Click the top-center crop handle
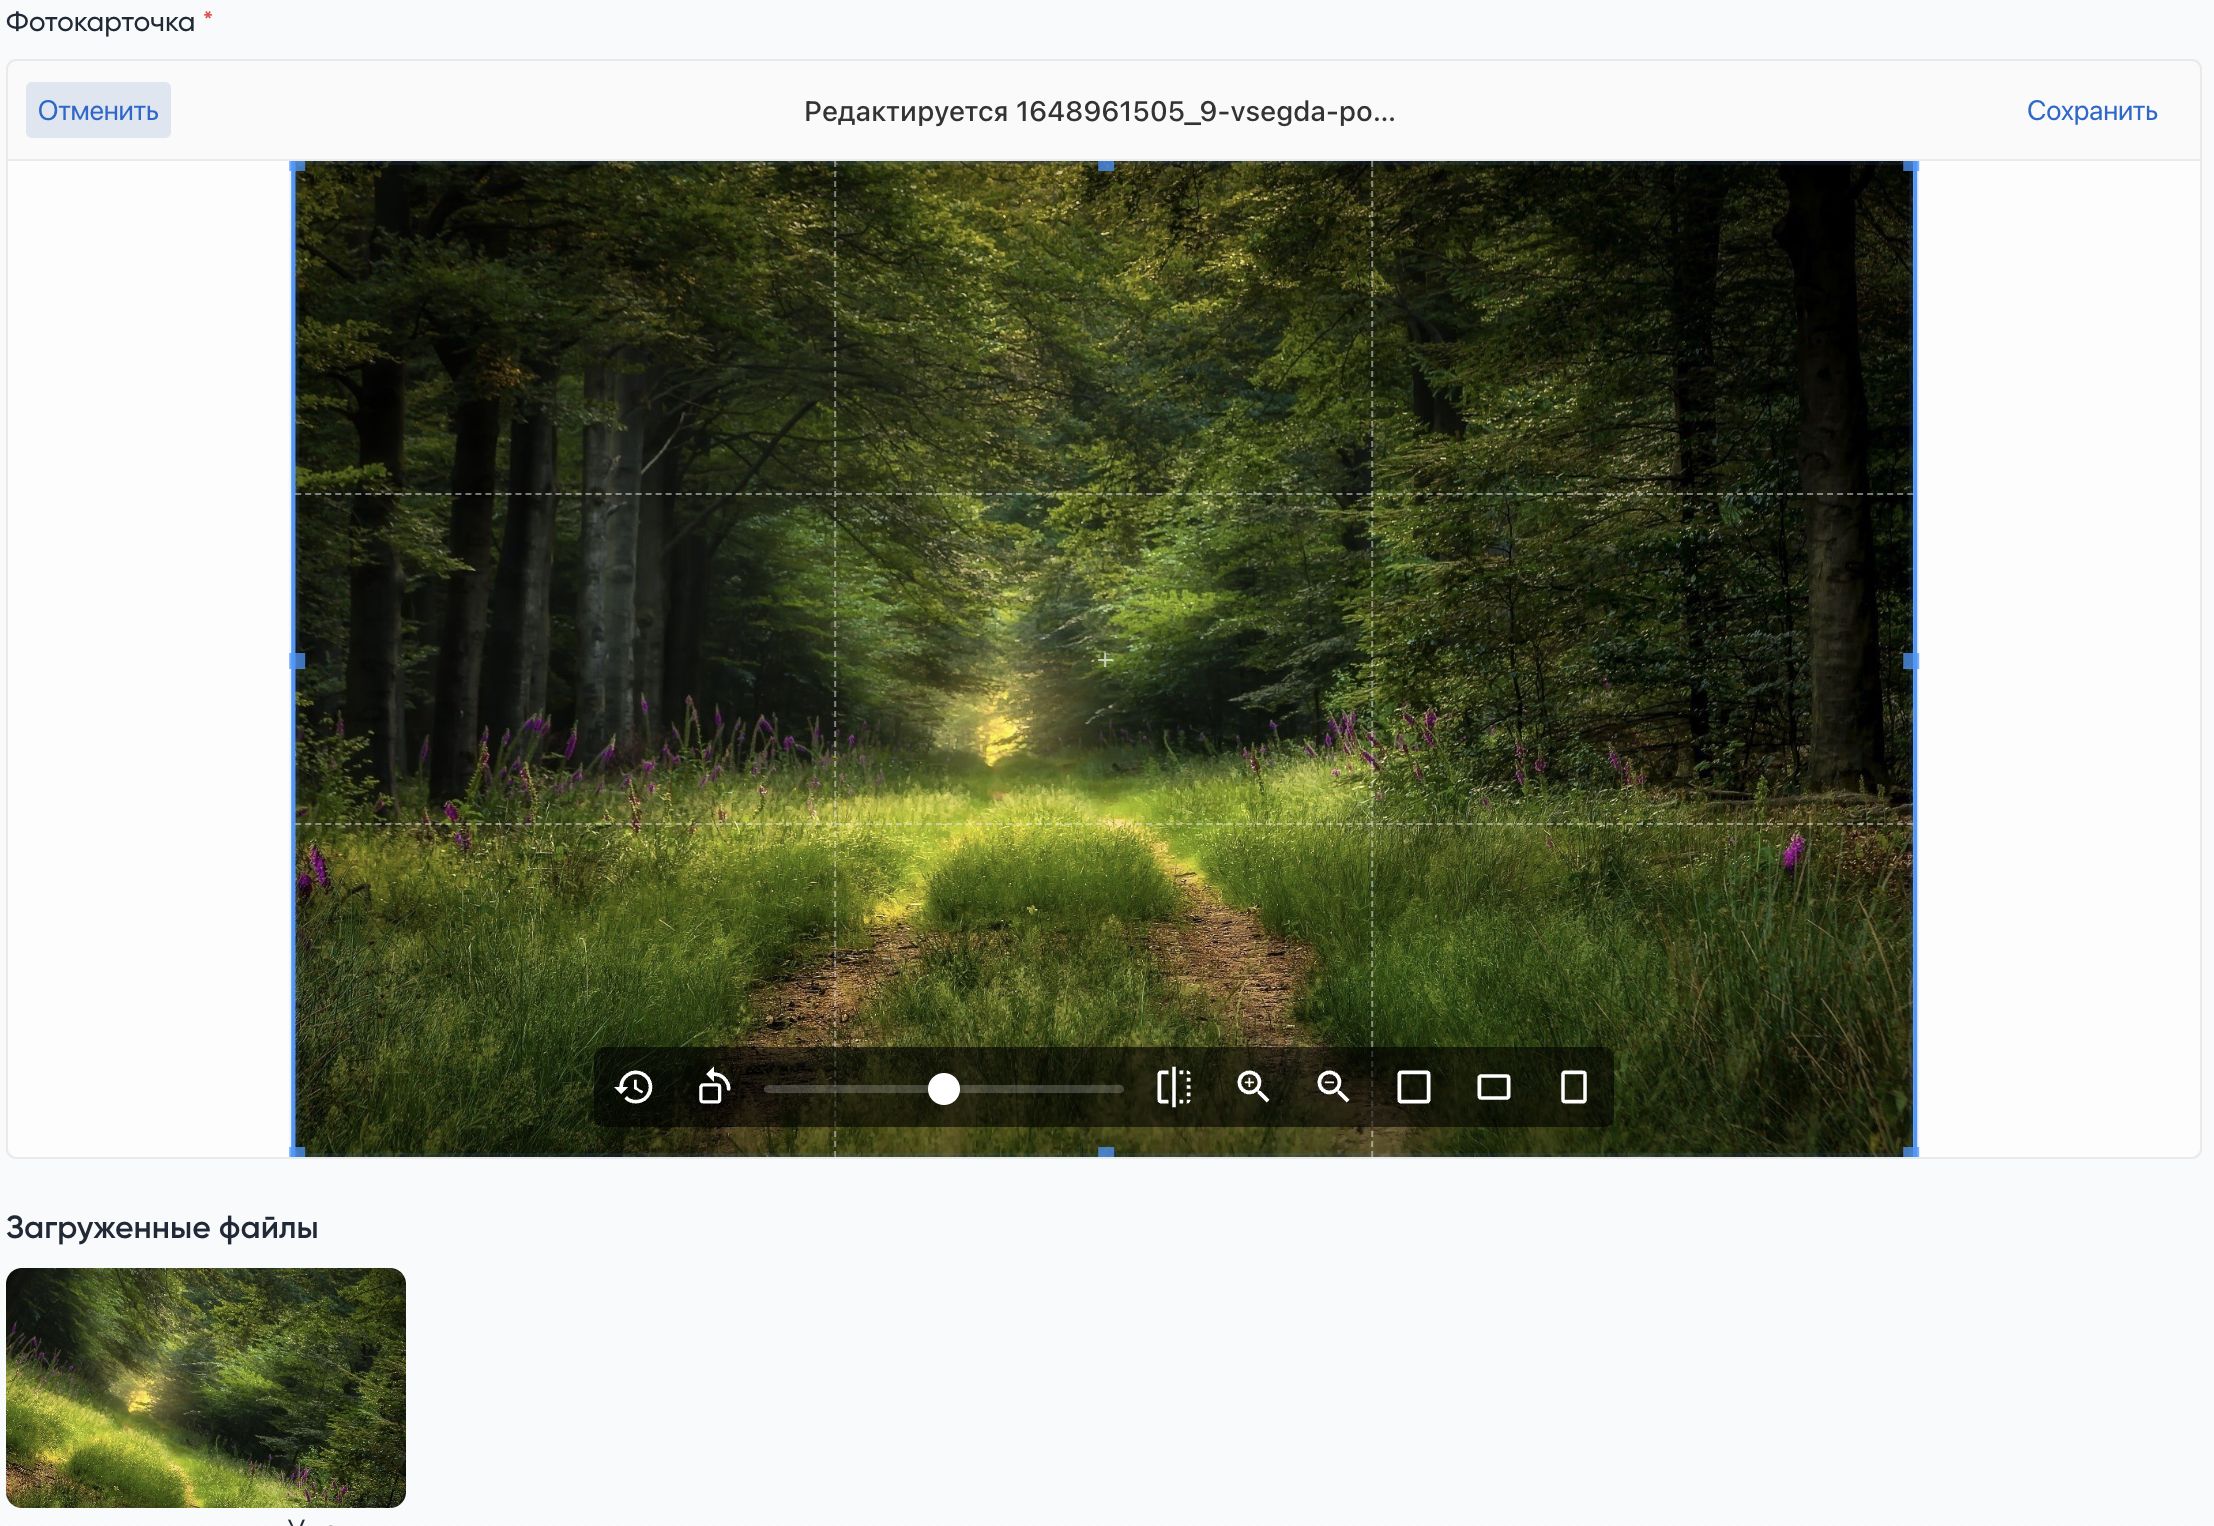Viewport: 2214px width, 1526px height. (x=1105, y=166)
